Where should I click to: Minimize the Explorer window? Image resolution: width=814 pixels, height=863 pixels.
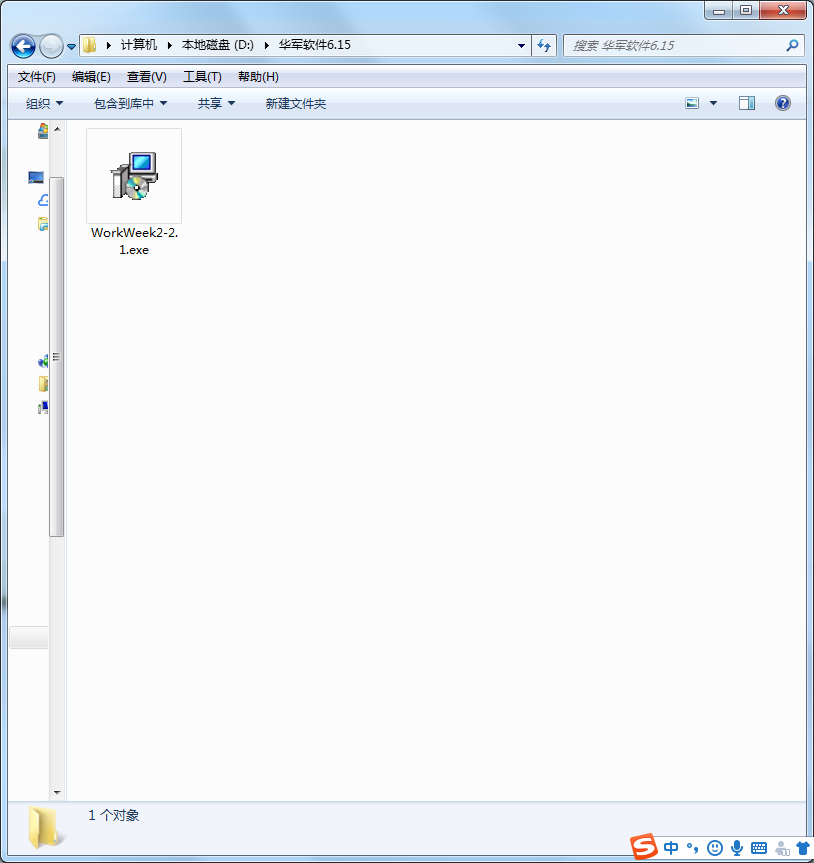[x=719, y=11]
